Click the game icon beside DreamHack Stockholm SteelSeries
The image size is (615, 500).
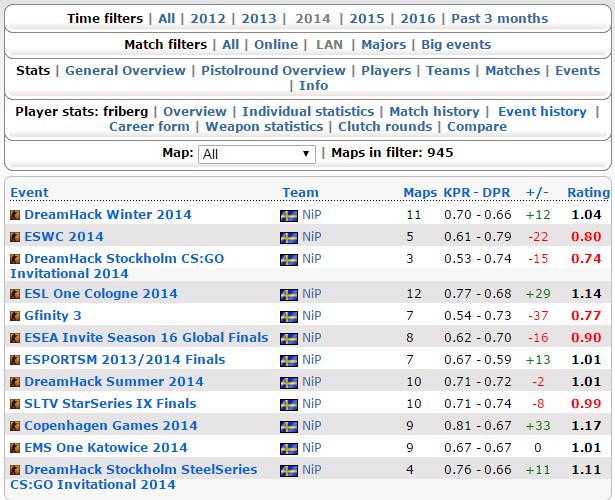click(x=15, y=469)
